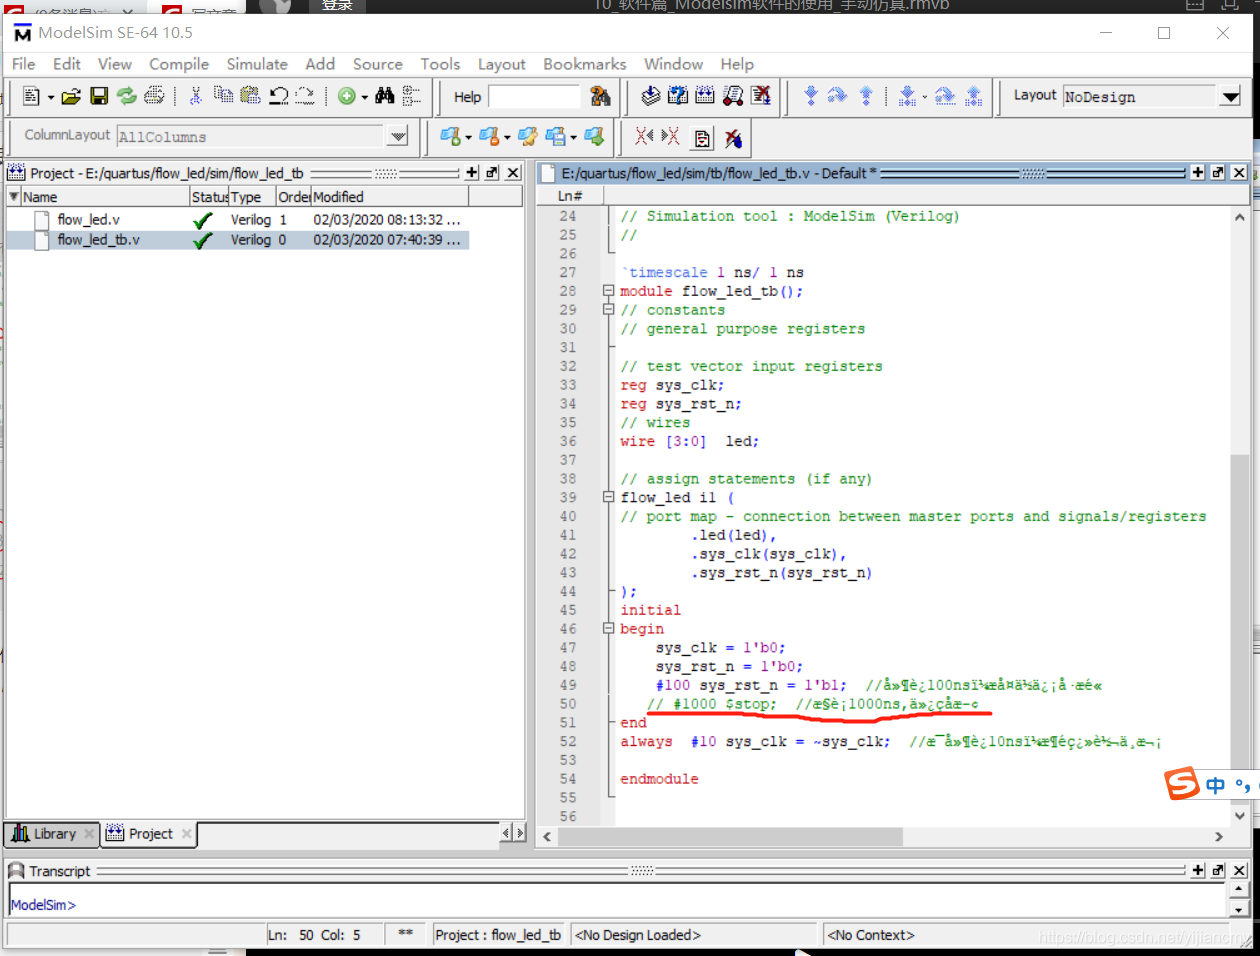Open the File menu
This screenshot has height=956, width=1260.
(x=23, y=64)
